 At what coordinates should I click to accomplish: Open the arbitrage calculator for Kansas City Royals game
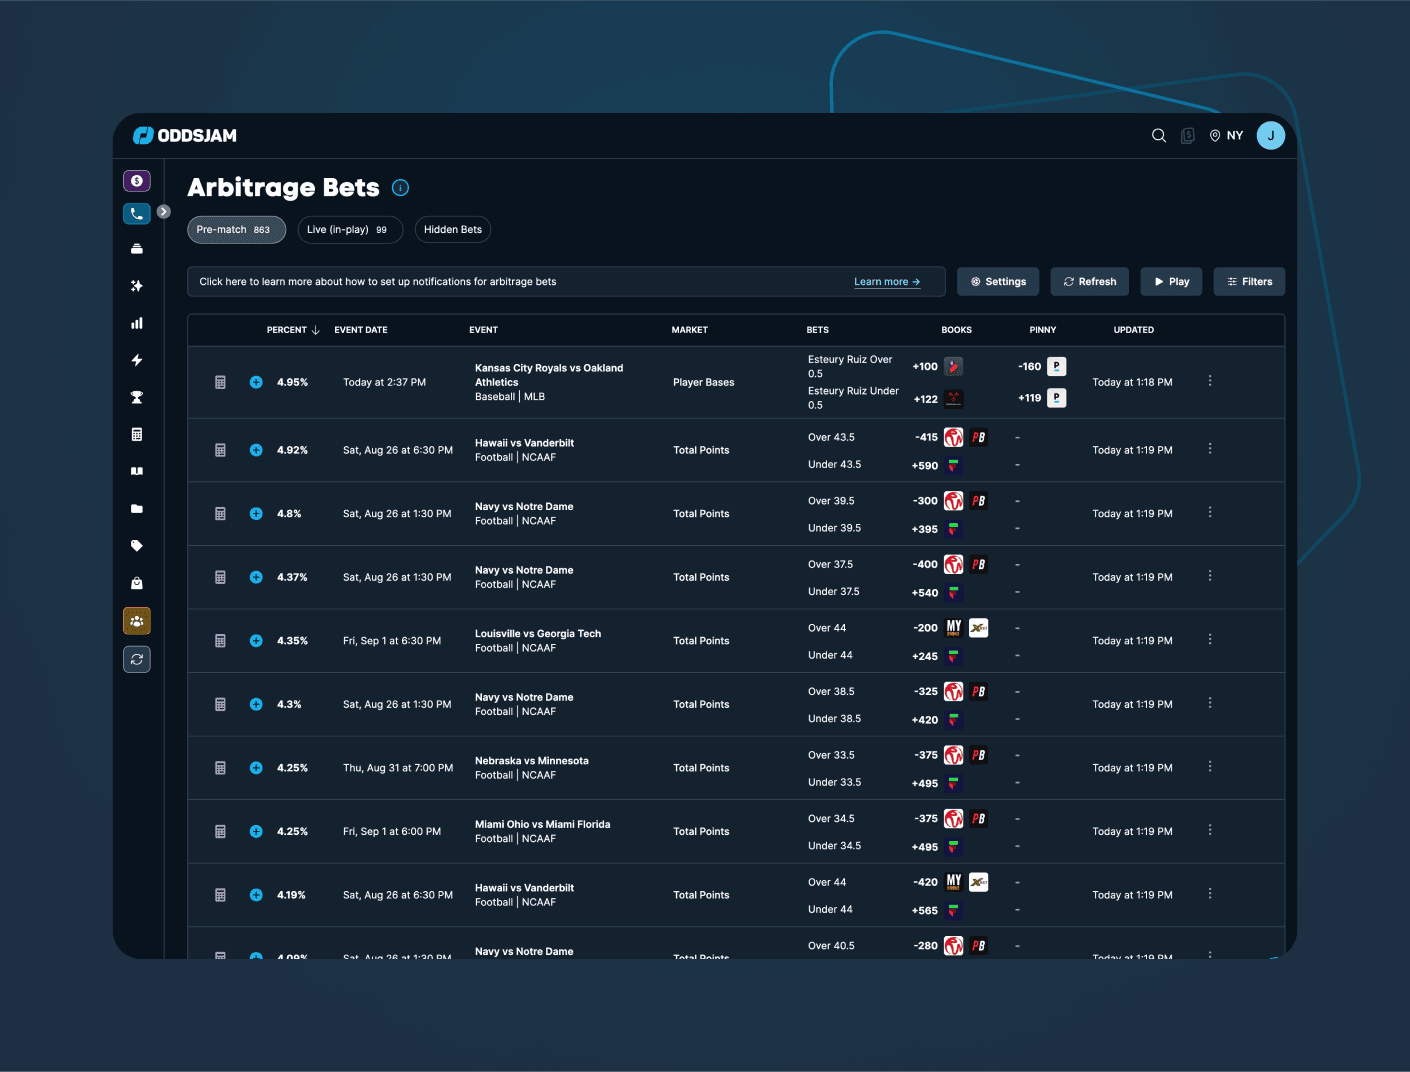(x=220, y=381)
